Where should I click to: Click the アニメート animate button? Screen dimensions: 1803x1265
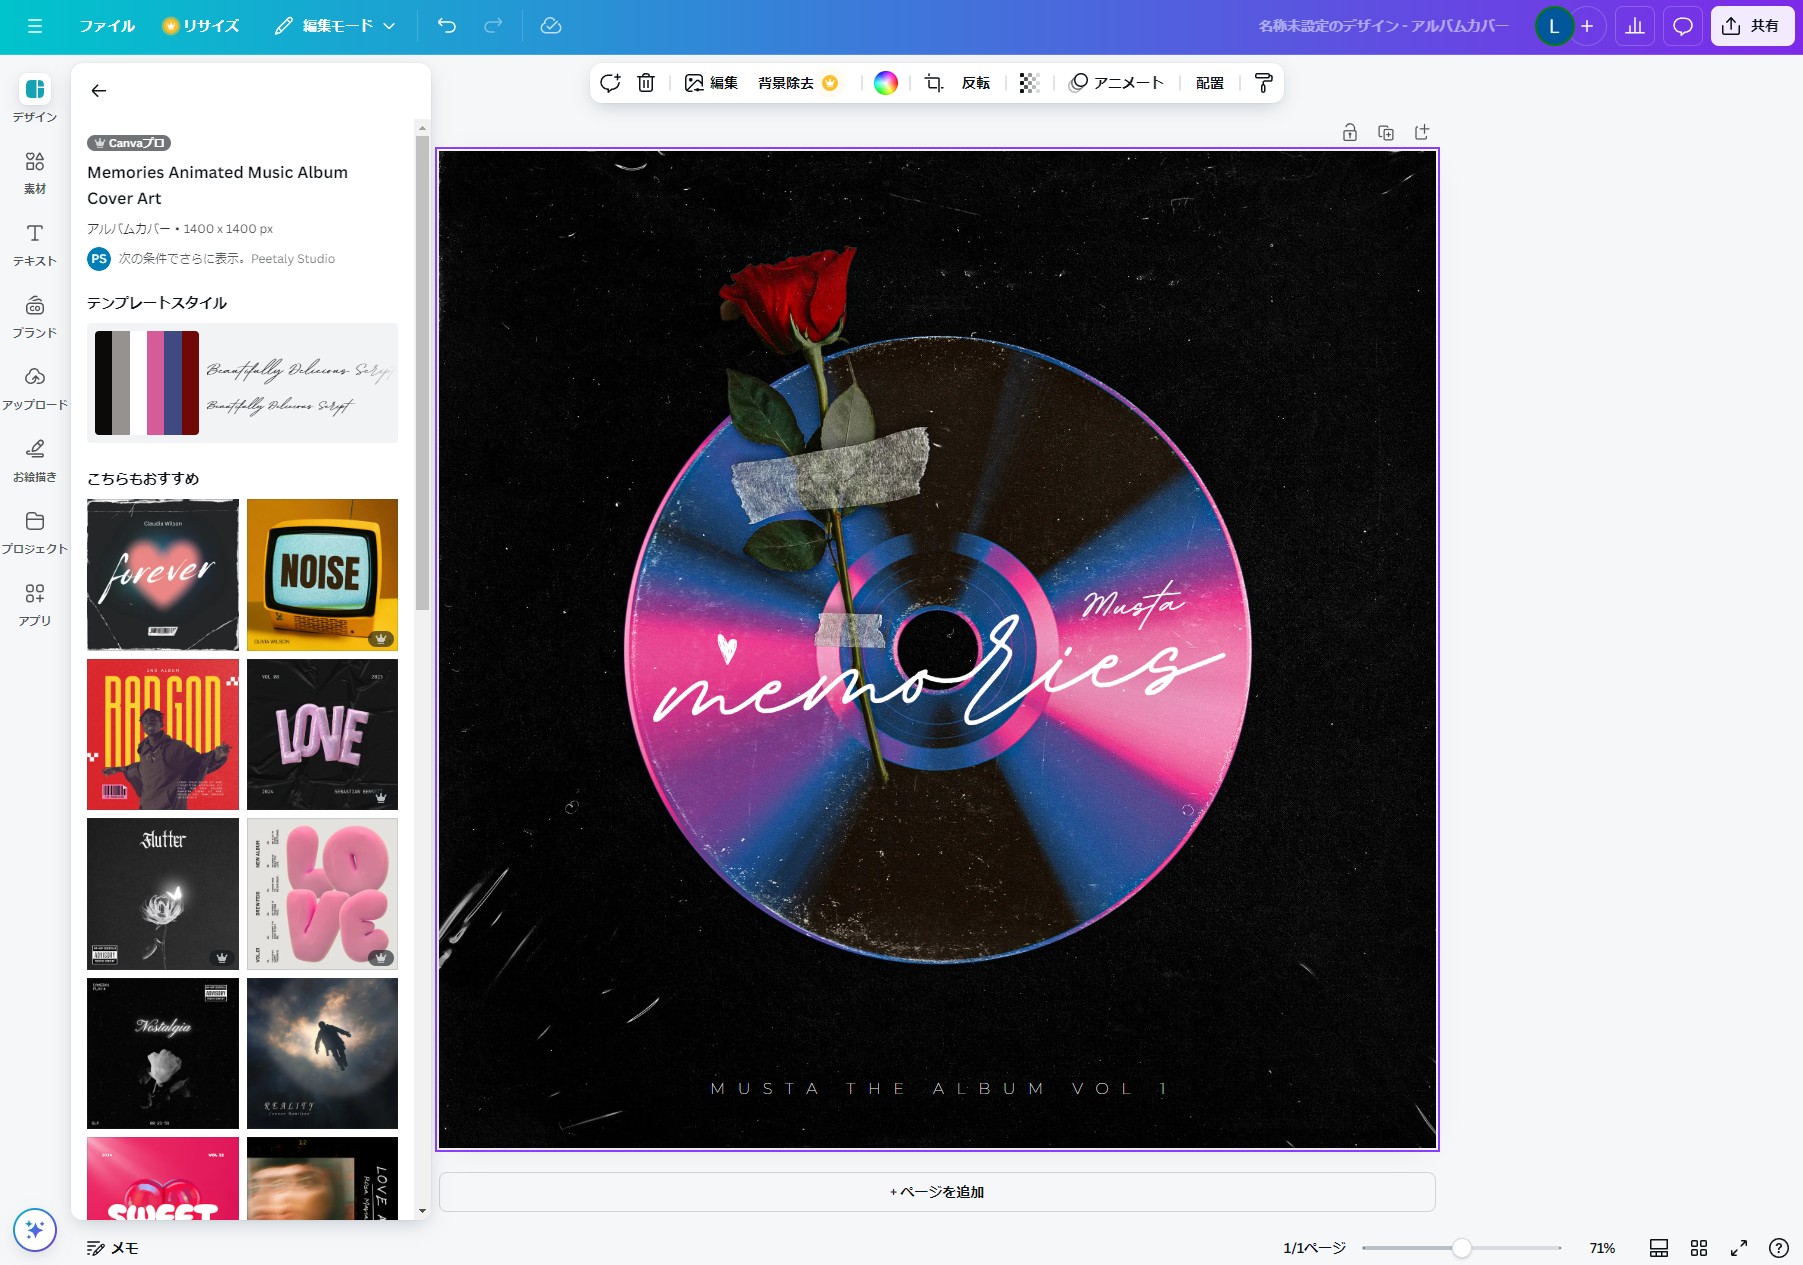point(1117,83)
